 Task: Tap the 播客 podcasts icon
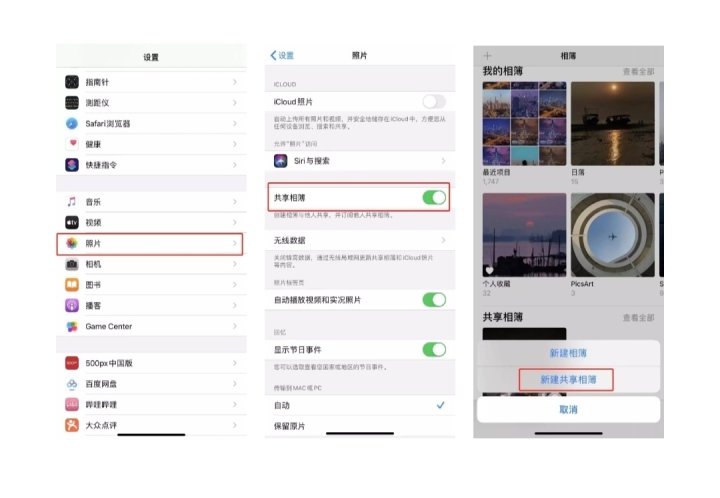pyautogui.click(x=72, y=305)
